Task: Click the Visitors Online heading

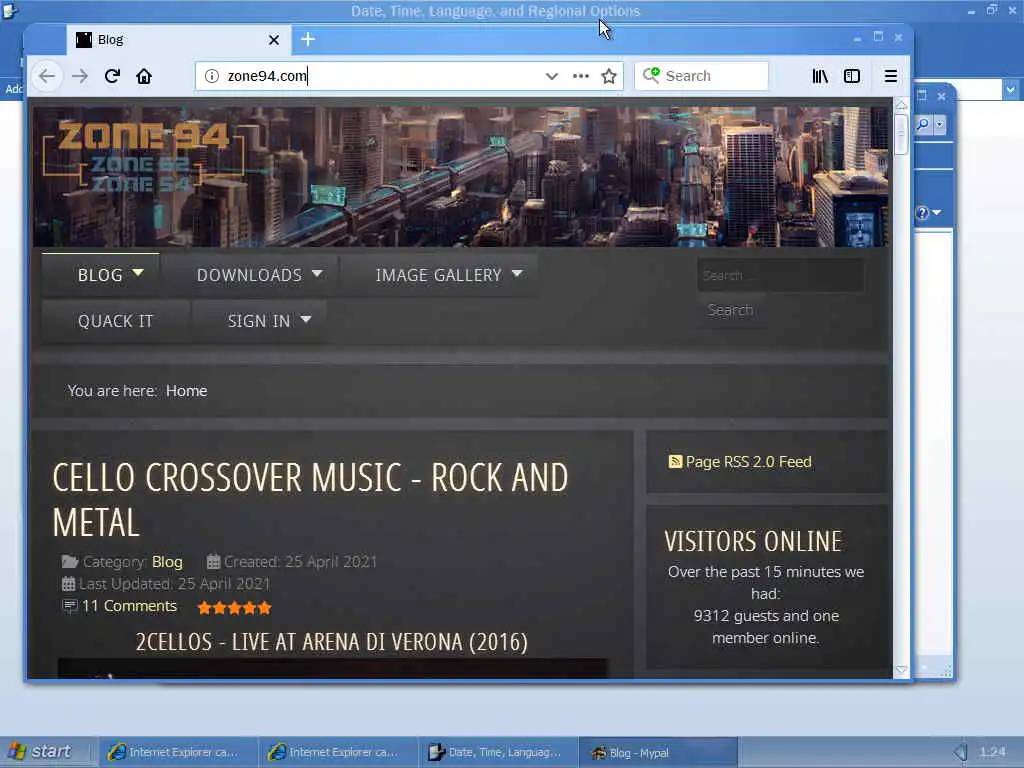Action: [753, 541]
